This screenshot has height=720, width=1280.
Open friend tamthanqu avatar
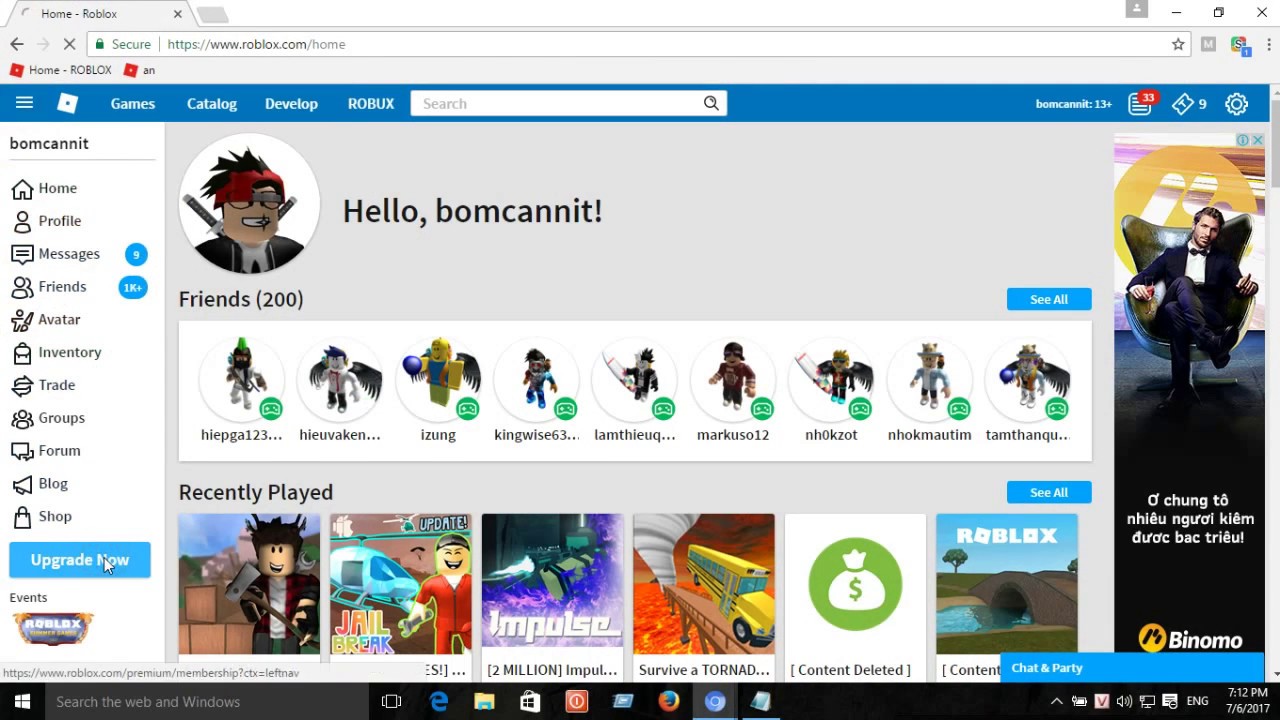click(1028, 379)
